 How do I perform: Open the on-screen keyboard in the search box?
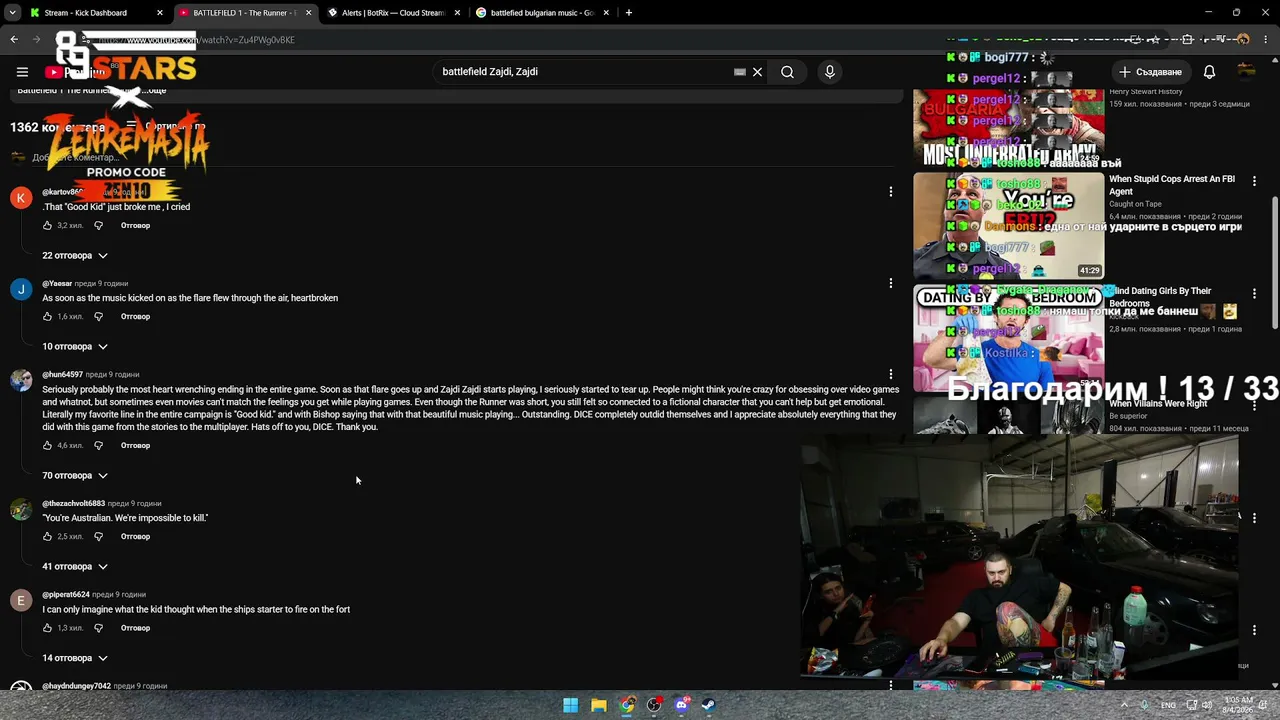(x=740, y=72)
